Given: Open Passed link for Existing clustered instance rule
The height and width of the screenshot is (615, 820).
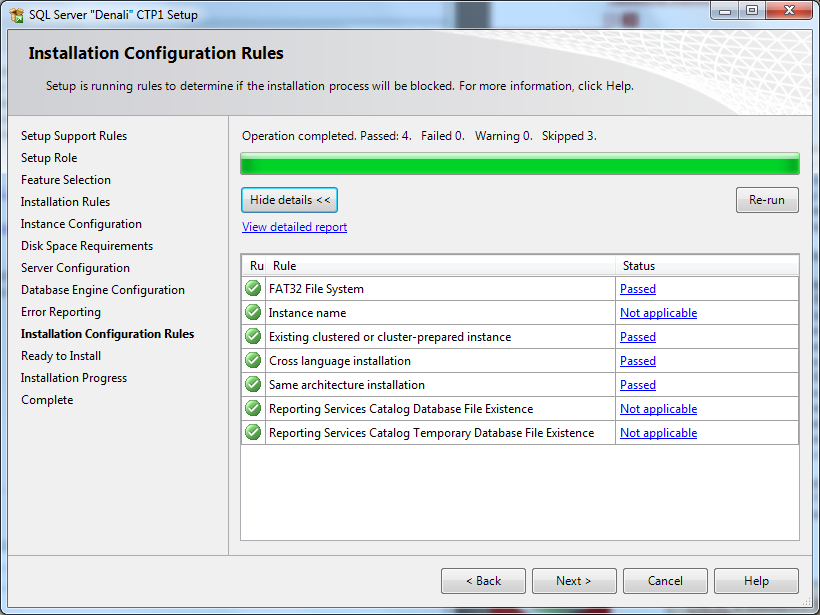Looking at the screenshot, I should pos(637,337).
